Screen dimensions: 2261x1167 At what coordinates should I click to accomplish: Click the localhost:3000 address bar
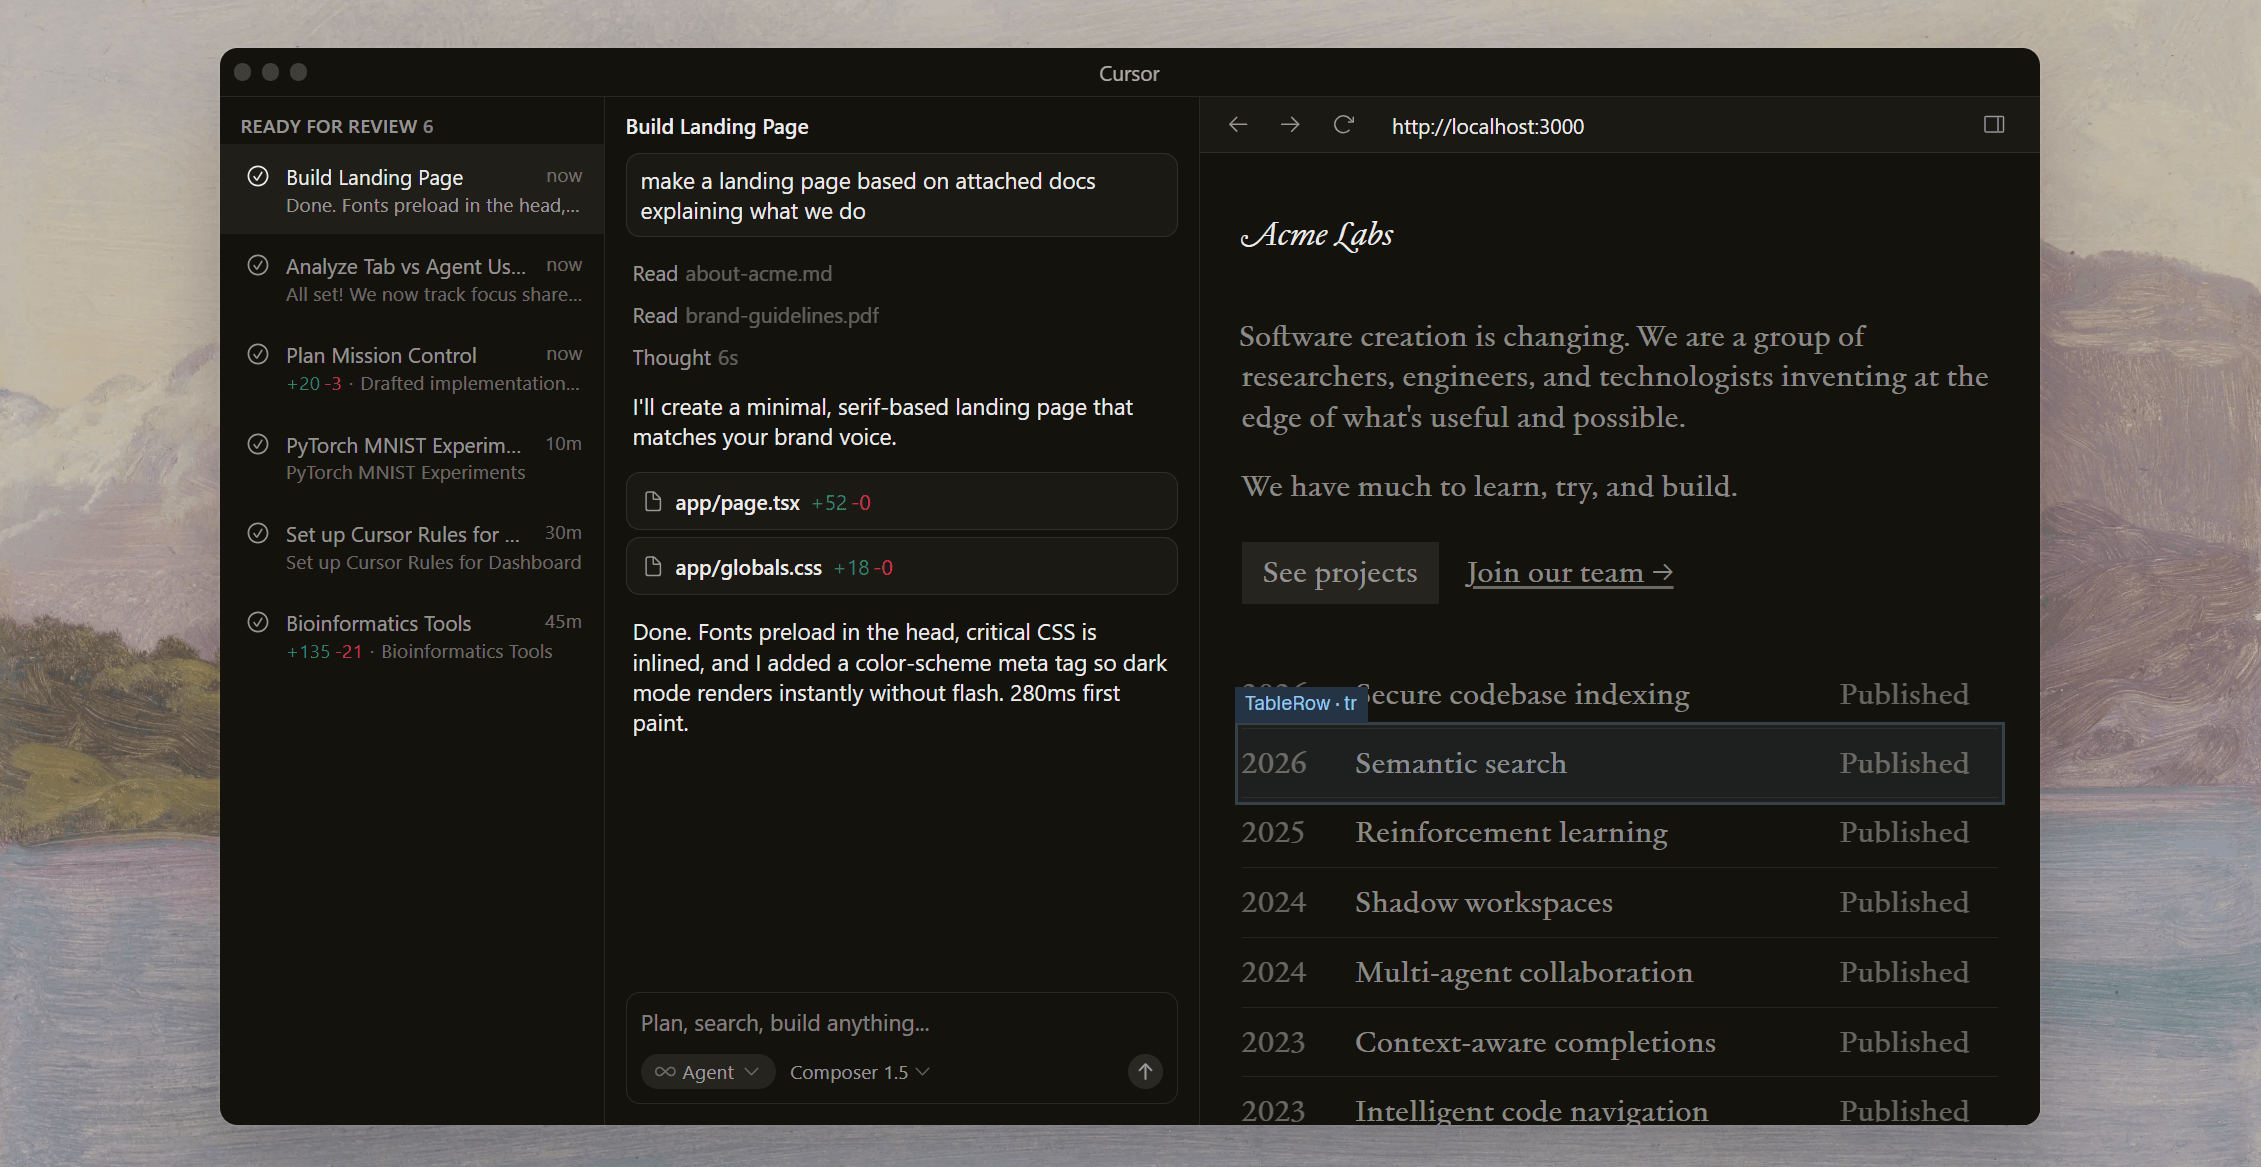coord(1487,127)
